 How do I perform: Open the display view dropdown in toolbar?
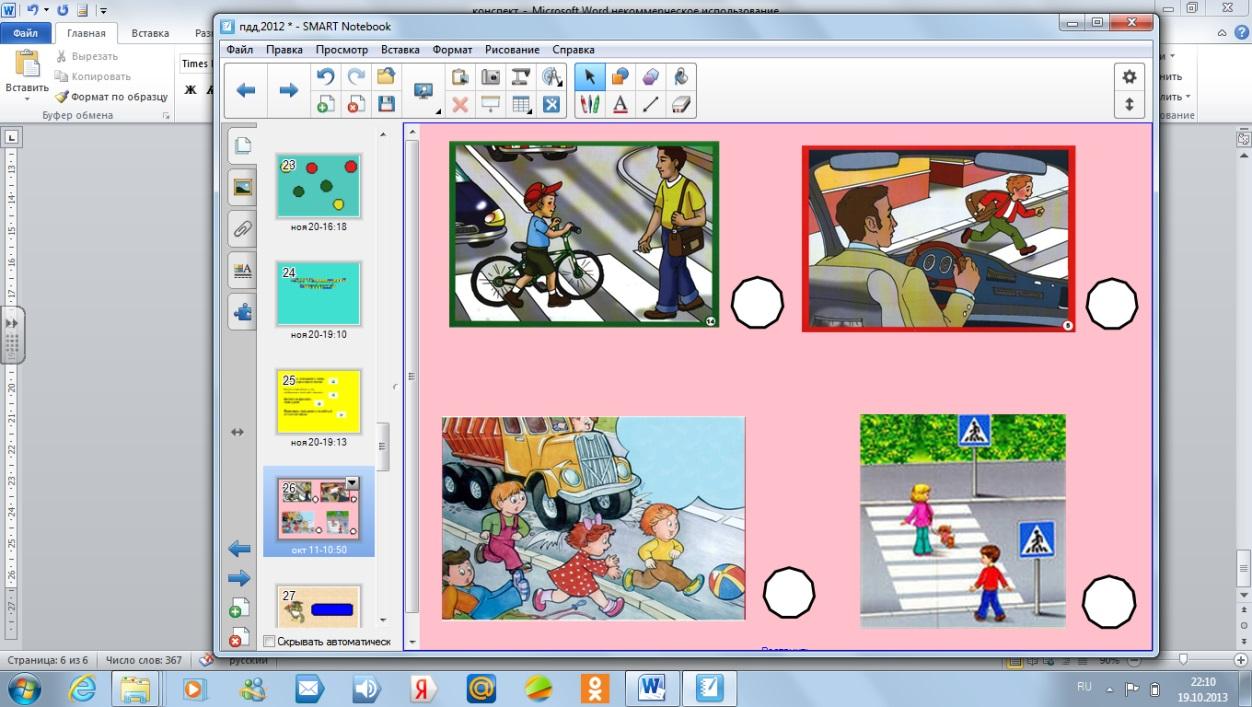pos(424,91)
